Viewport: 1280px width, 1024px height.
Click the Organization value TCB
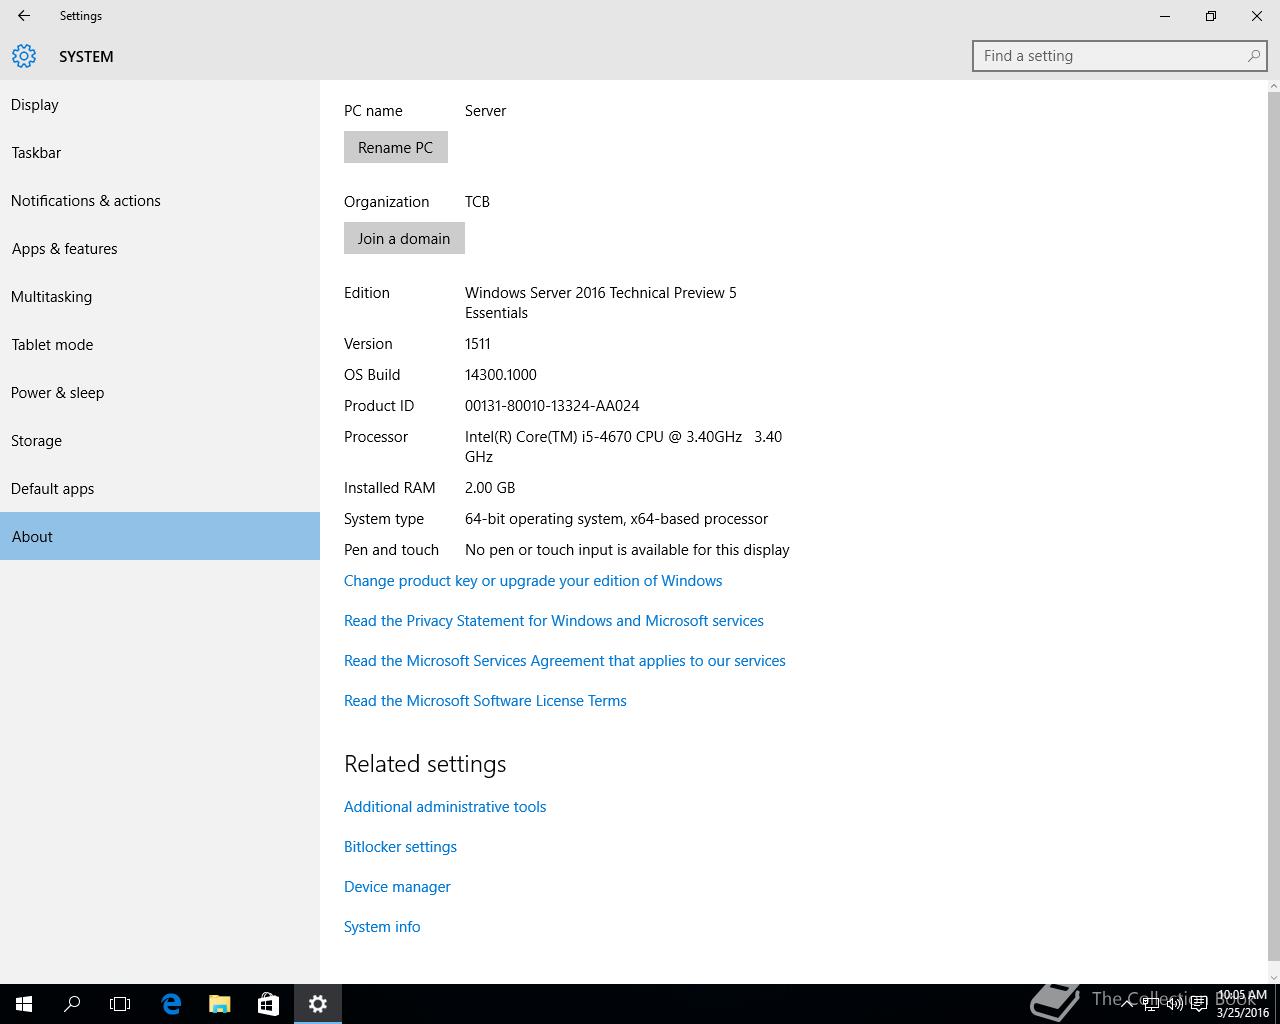(x=477, y=202)
